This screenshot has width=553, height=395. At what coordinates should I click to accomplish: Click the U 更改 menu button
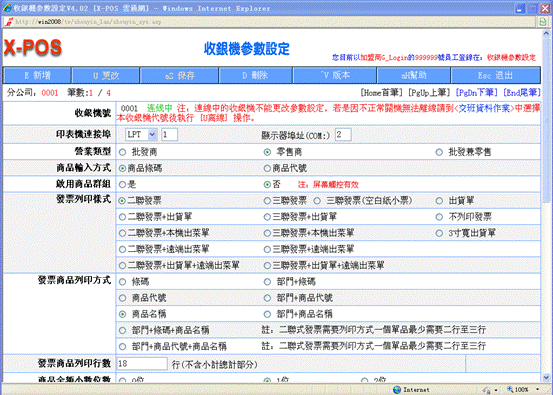(106, 75)
